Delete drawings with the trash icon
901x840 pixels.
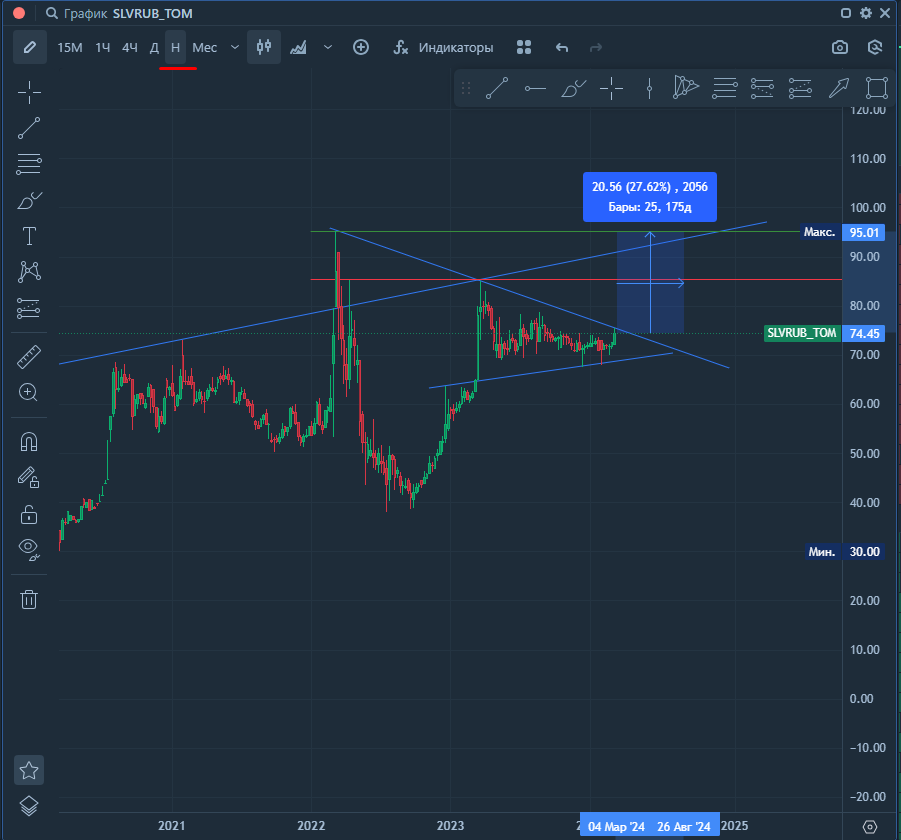[29, 599]
